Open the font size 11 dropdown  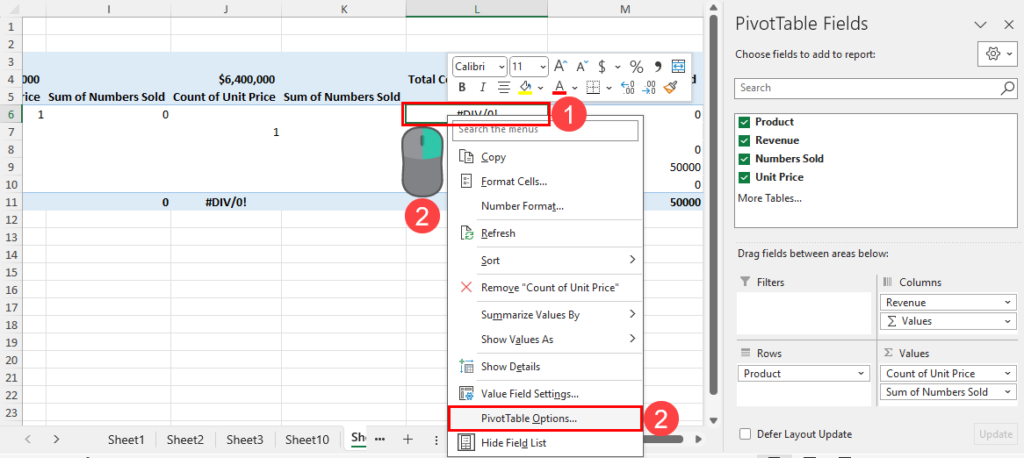pos(543,67)
